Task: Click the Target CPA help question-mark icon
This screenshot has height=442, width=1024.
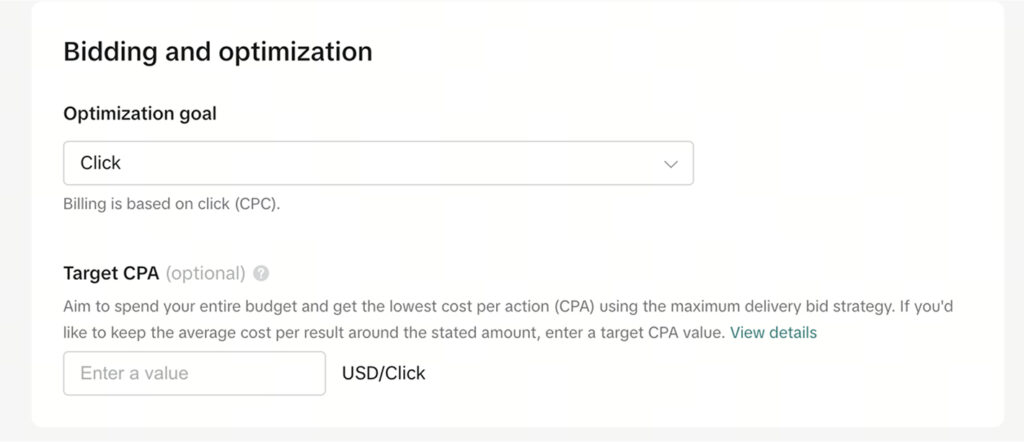Action: click(262, 273)
